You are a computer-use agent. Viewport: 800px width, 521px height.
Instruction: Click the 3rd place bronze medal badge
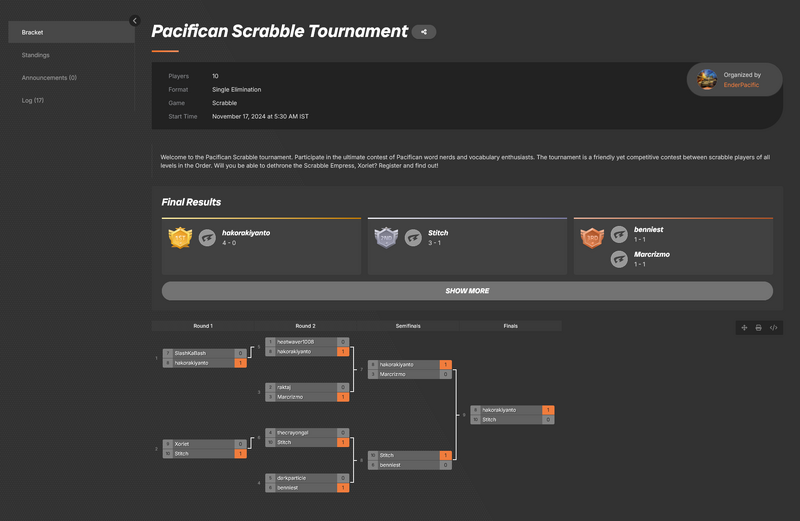(592, 237)
